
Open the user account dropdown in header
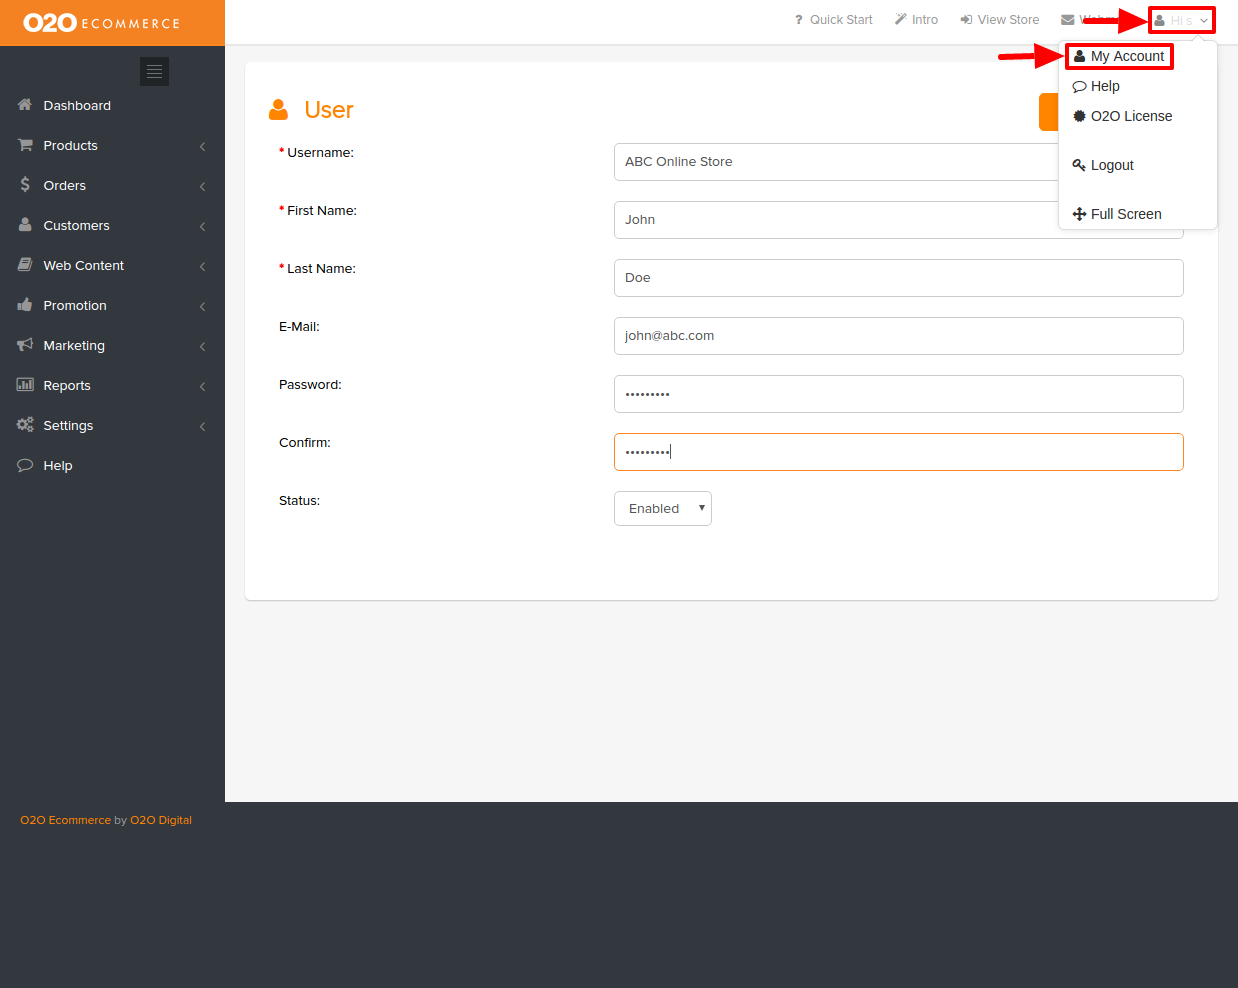click(x=1181, y=20)
